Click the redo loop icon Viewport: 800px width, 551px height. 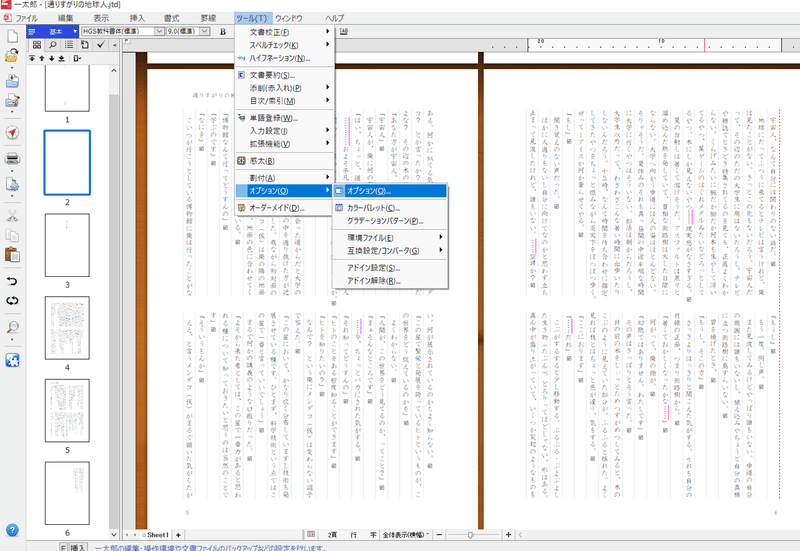click(x=12, y=300)
